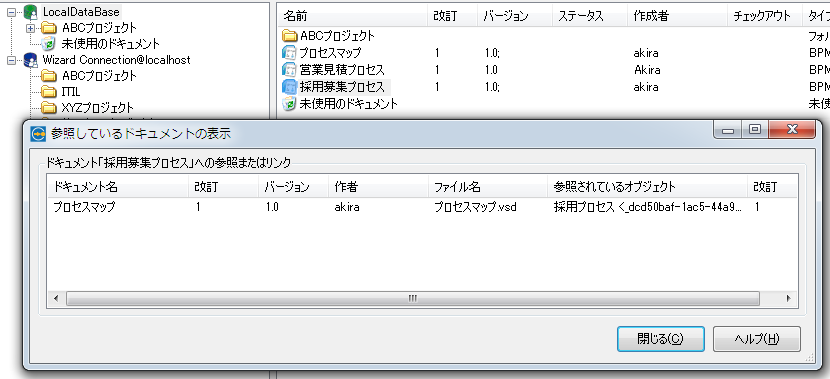Click the Wizard Connection@localhost database icon

point(30,60)
